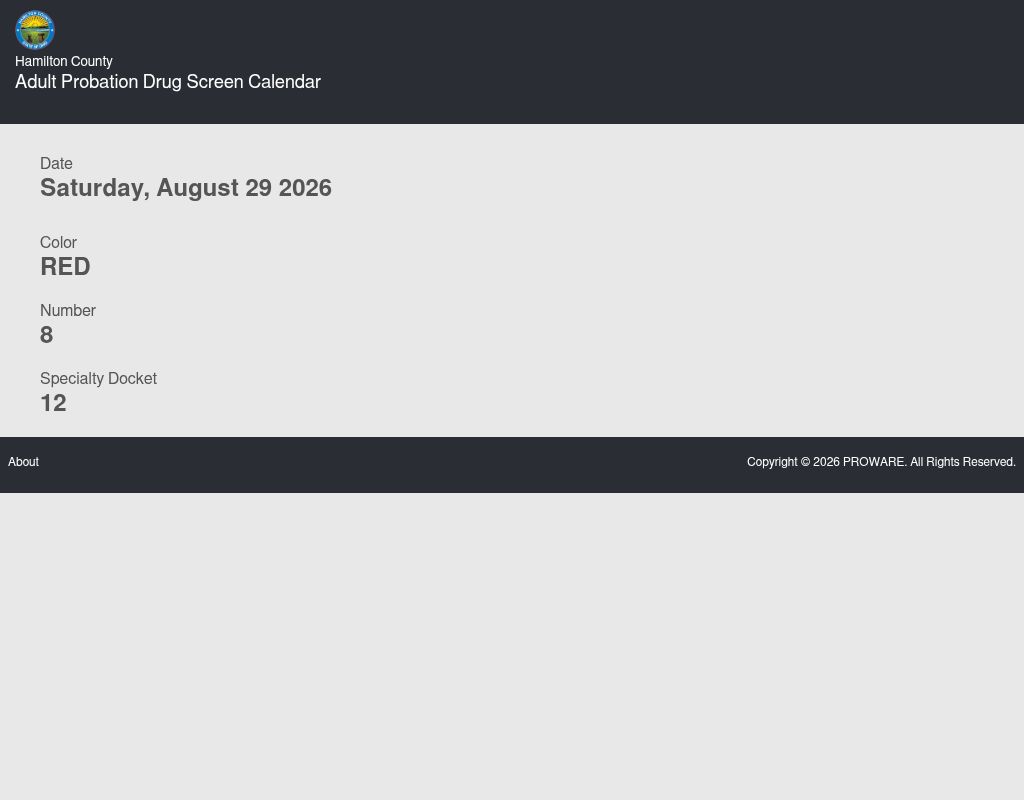Click the Copyright © 2026 text
This screenshot has width=1024, height=800.
tap(793, 462)
